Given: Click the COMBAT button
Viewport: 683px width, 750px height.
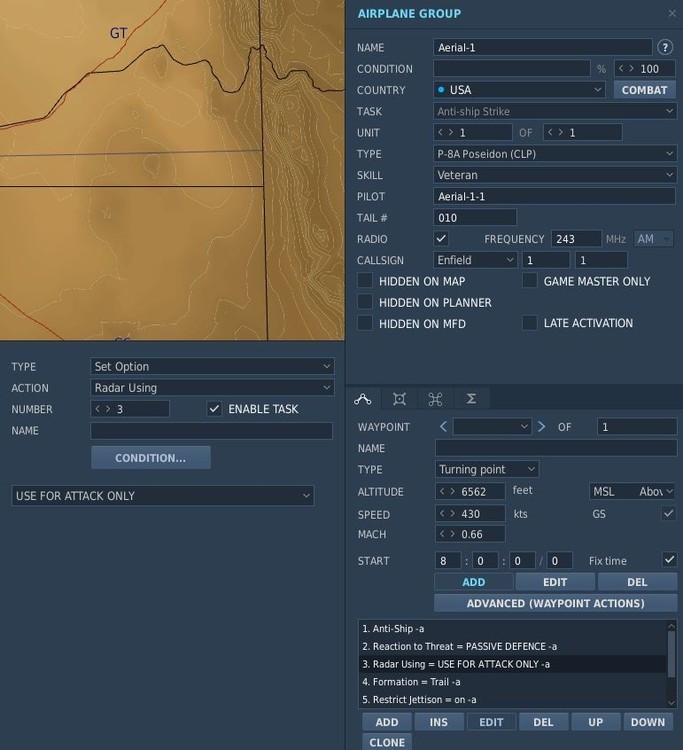Looking at the screenshot, I should [x=644, y=90].
